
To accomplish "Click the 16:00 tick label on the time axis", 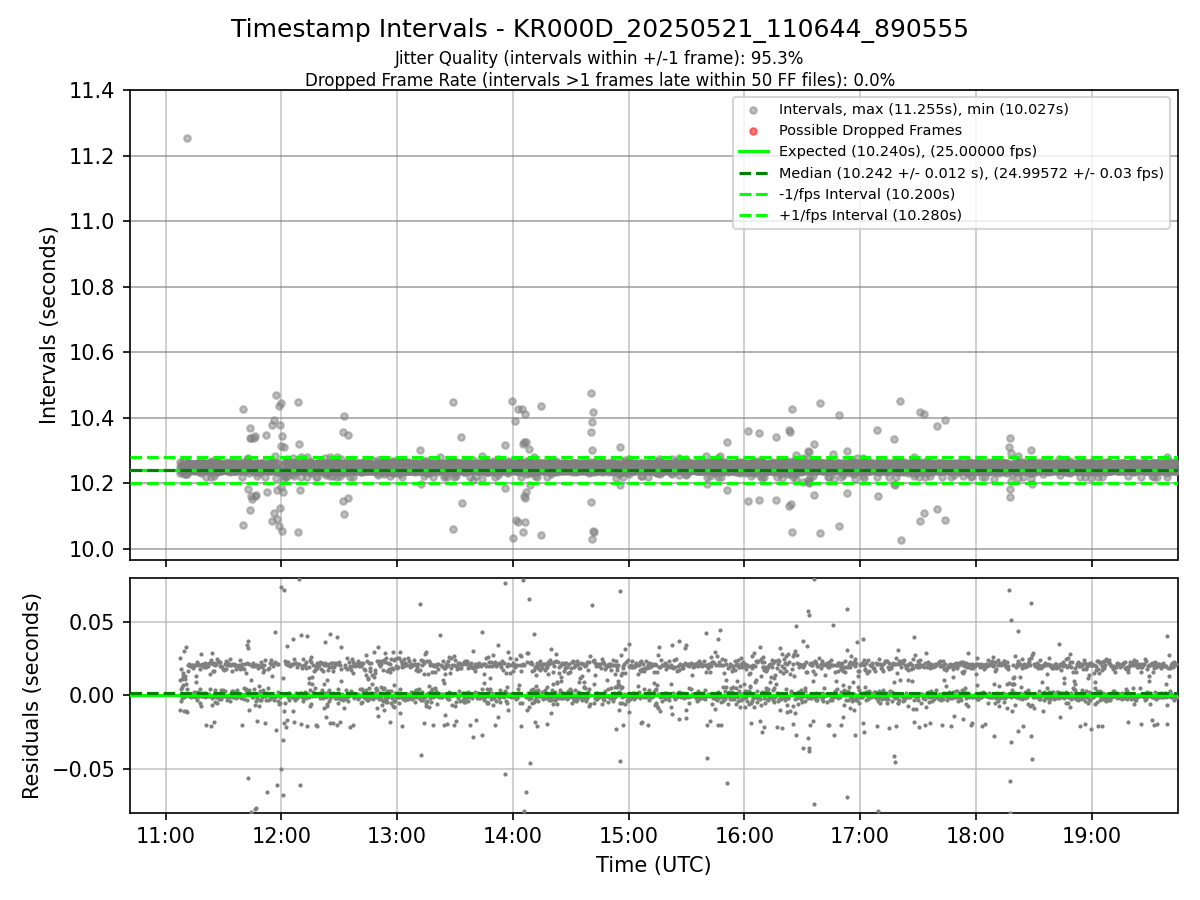I will click(x=744, y=834).
